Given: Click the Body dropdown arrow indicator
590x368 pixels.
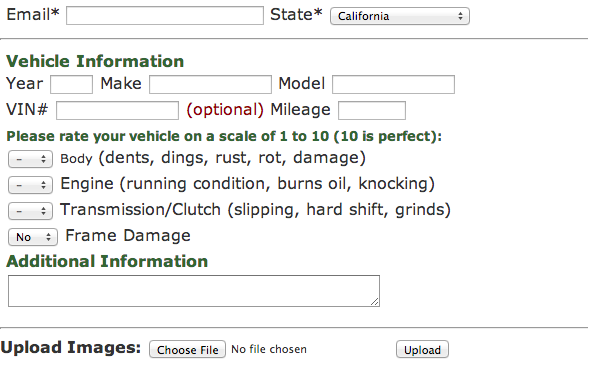Looking at the screenshot, I should tap(44, 159).
